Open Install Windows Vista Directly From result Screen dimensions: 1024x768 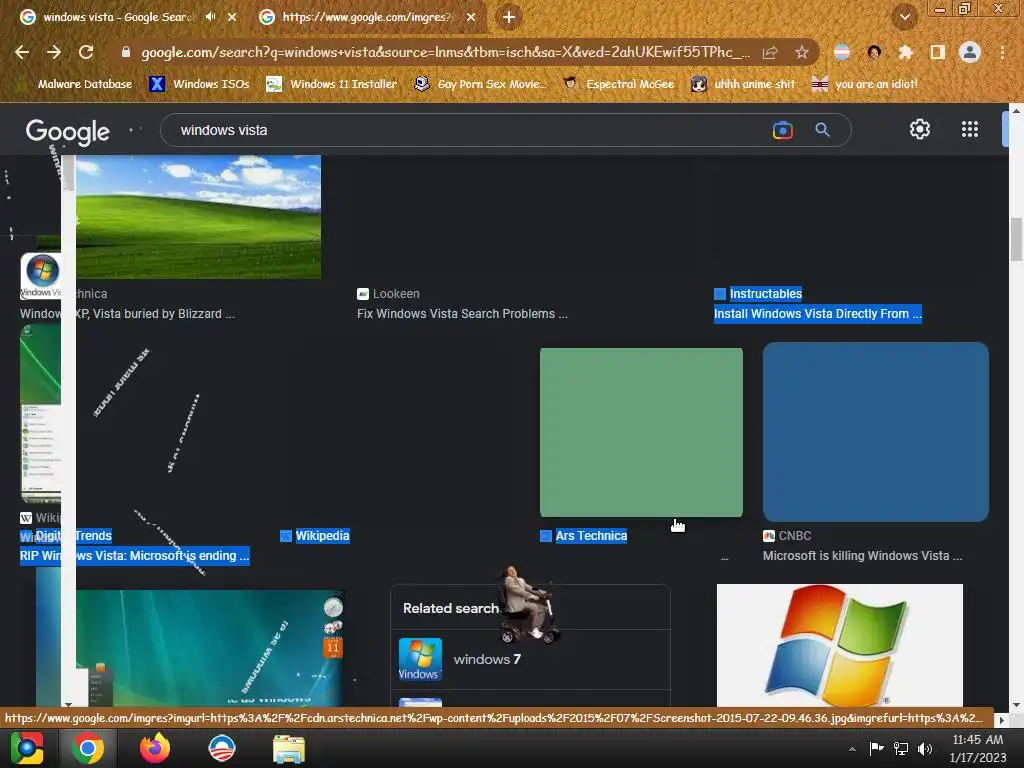click(818, 314)
